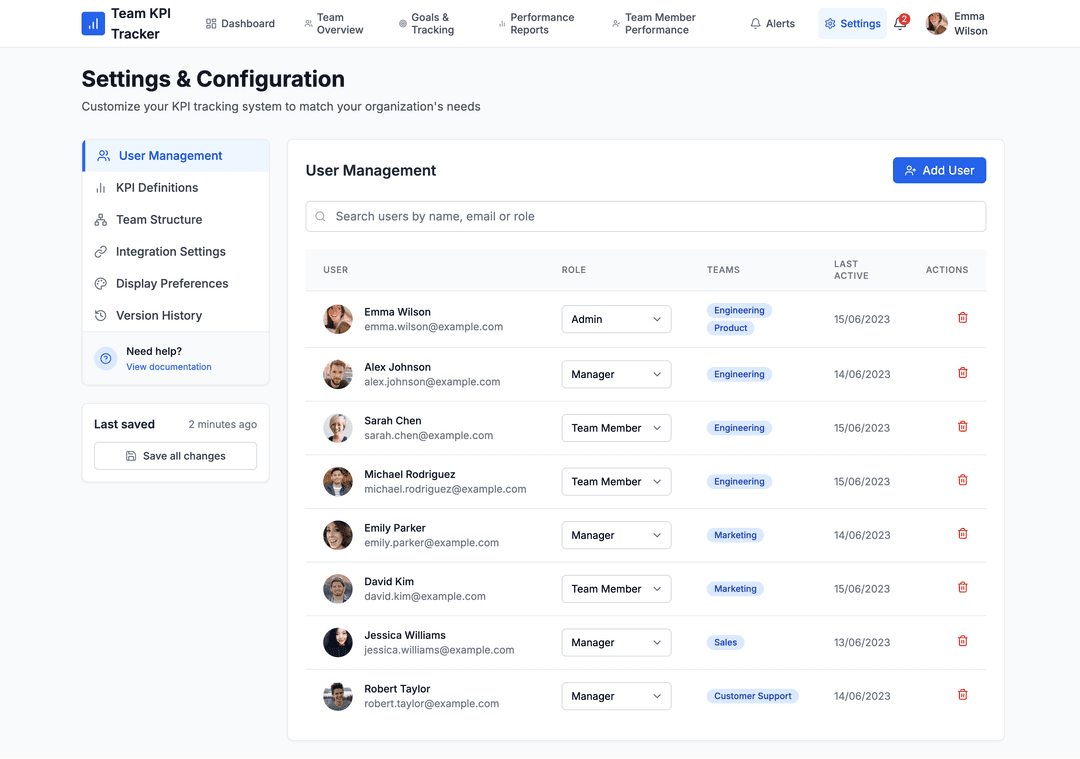The image size is (1080, 759).
Task: Change Jessica Williams' Manager role dropdown
Action: pyautogui.click(x=616, y=643)
